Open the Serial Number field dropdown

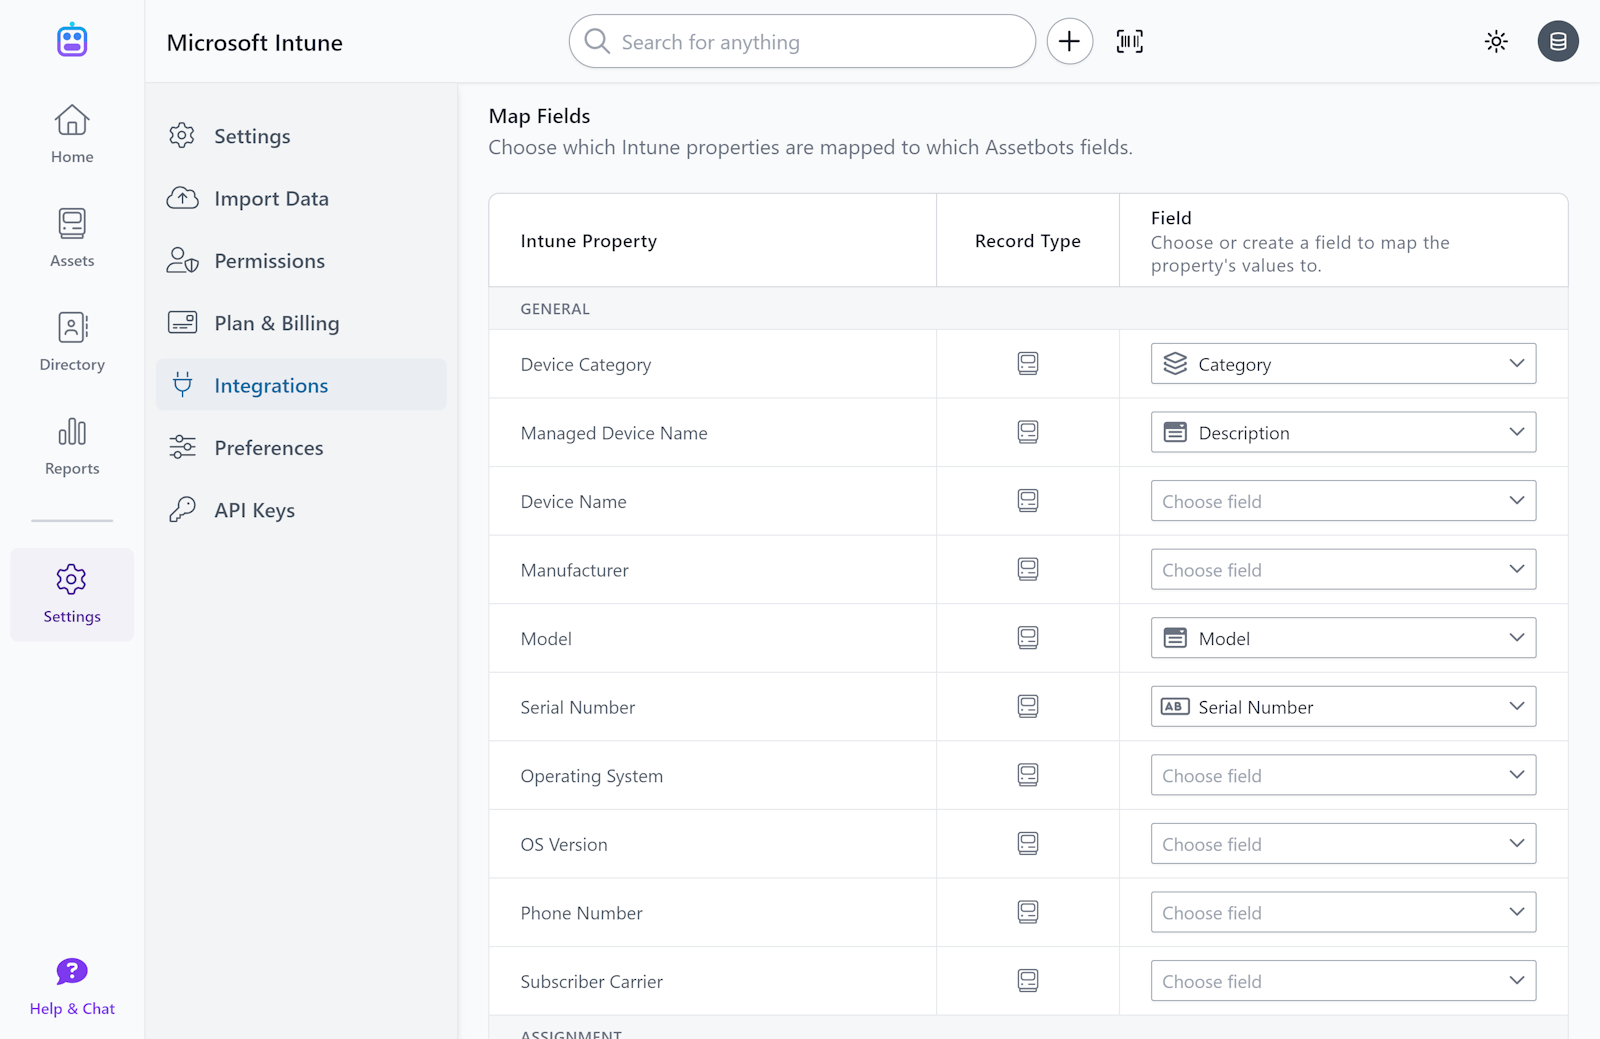pyautogui.click(x=1343, y=706)
